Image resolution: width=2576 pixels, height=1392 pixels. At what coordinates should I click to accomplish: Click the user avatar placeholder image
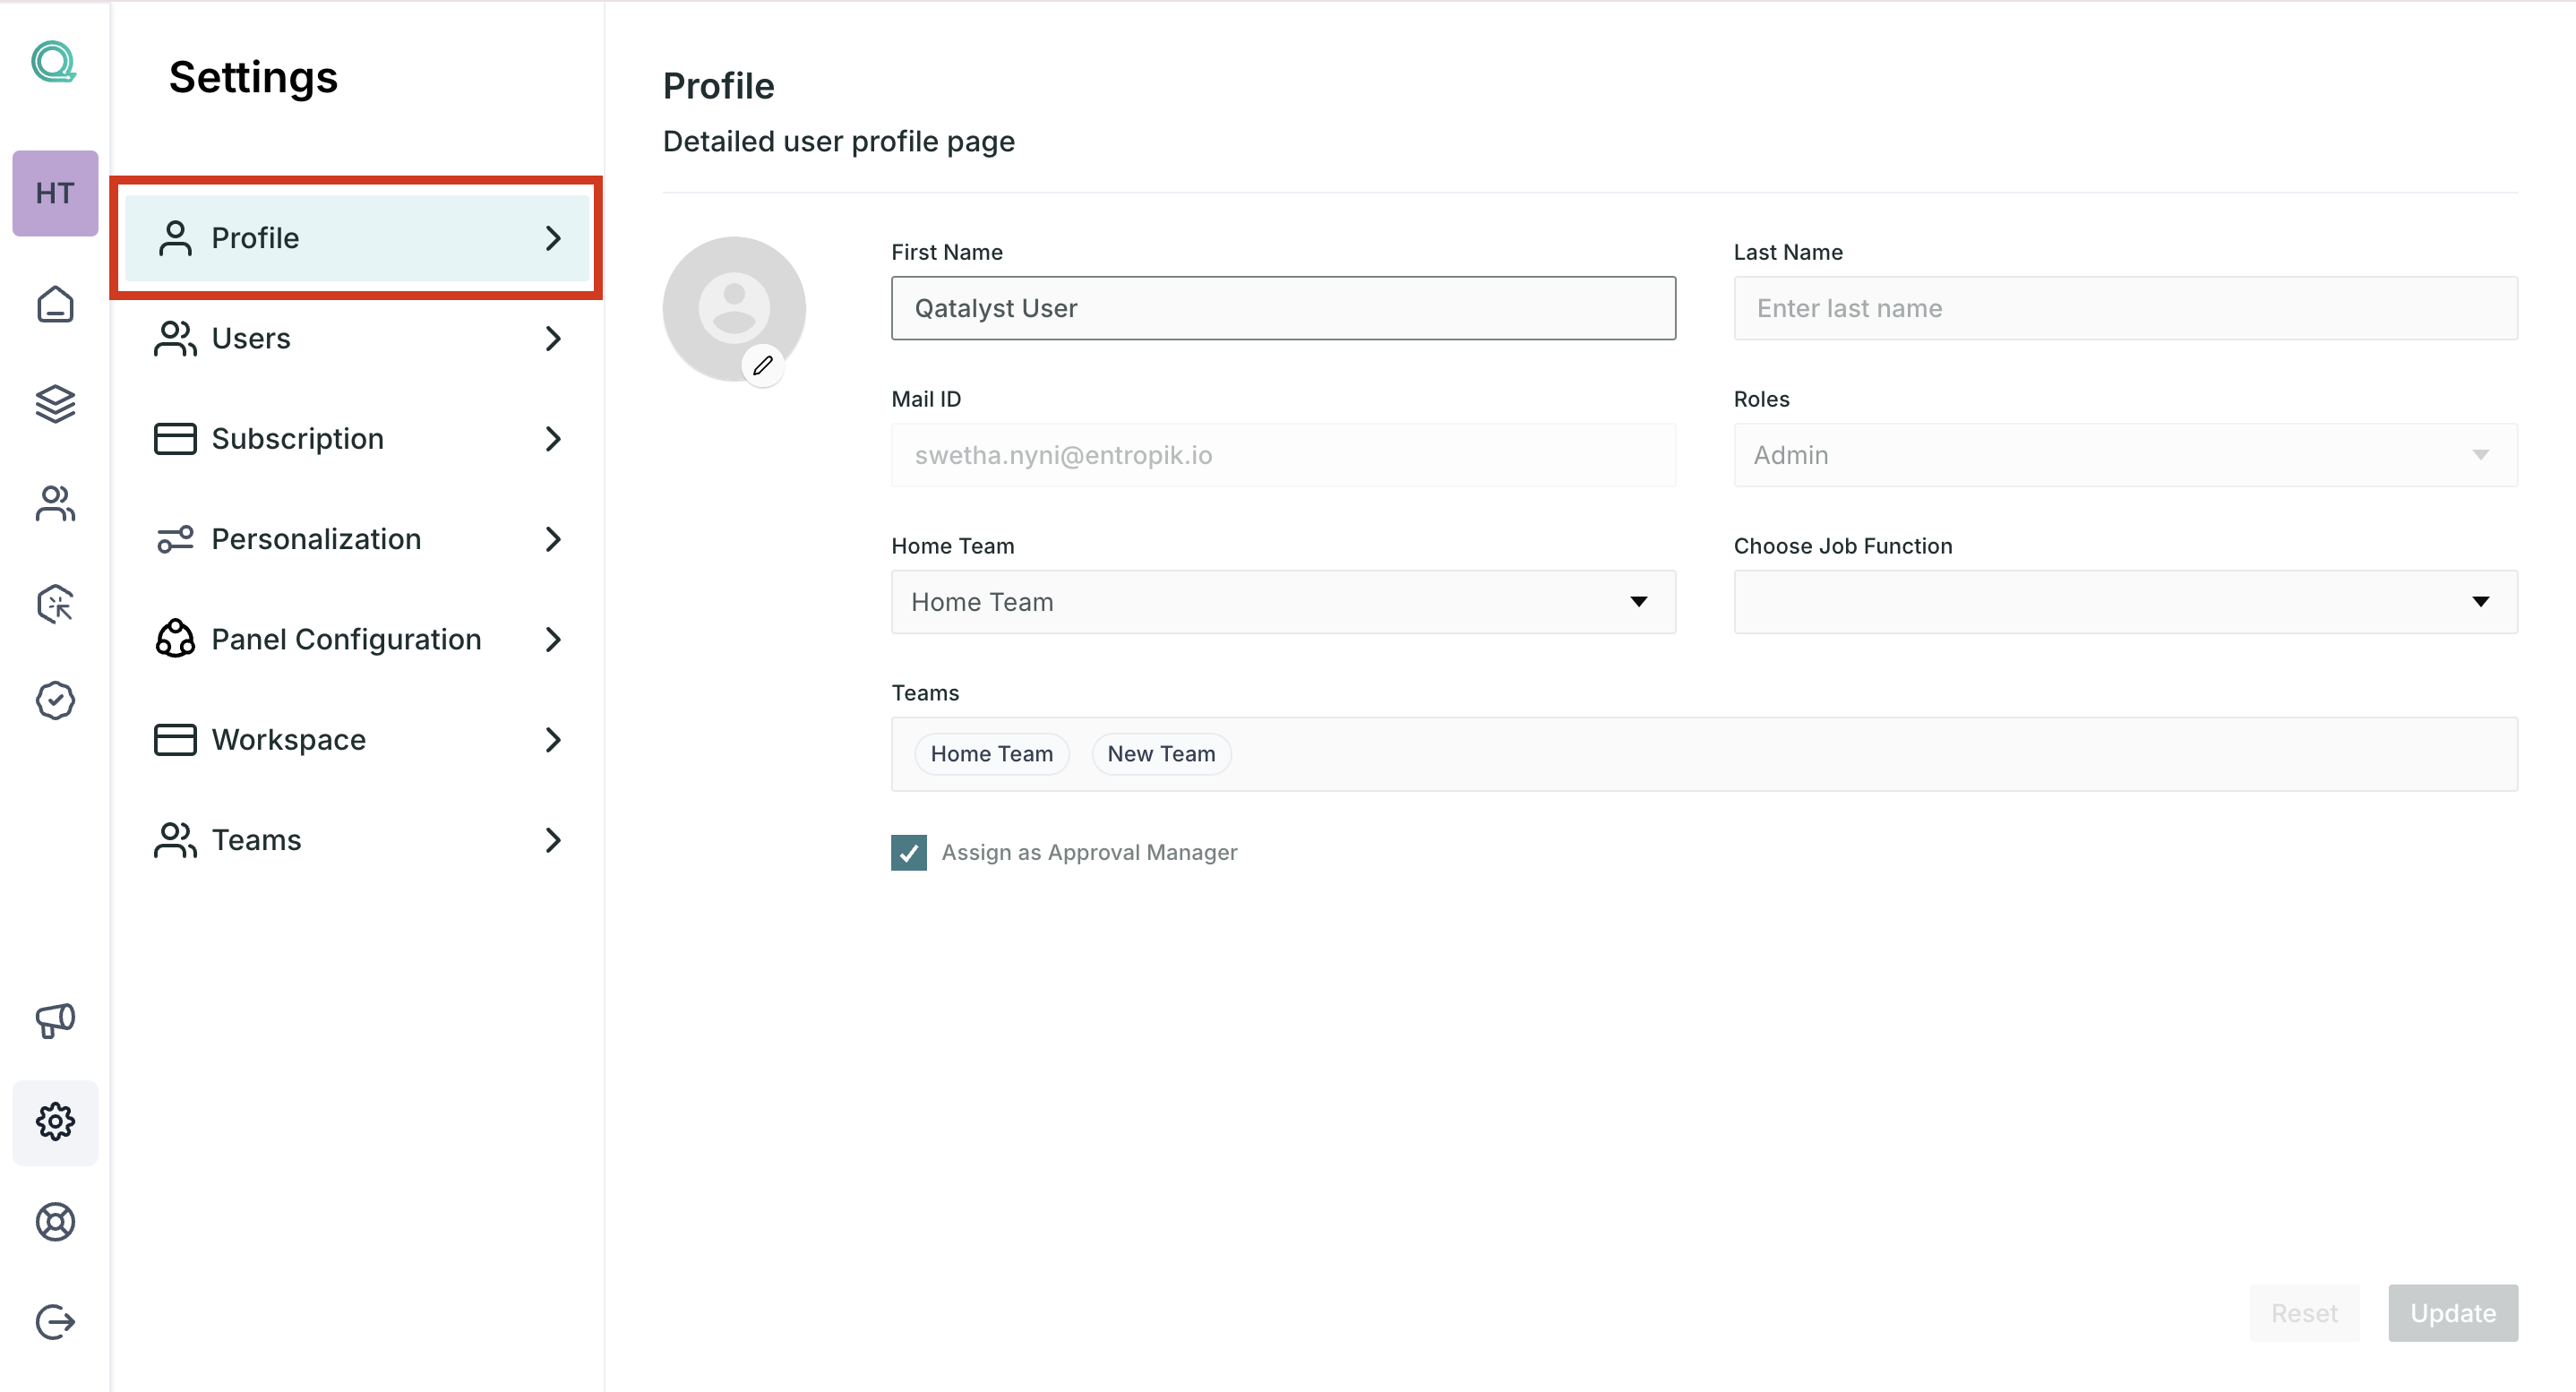pos(734,308)
